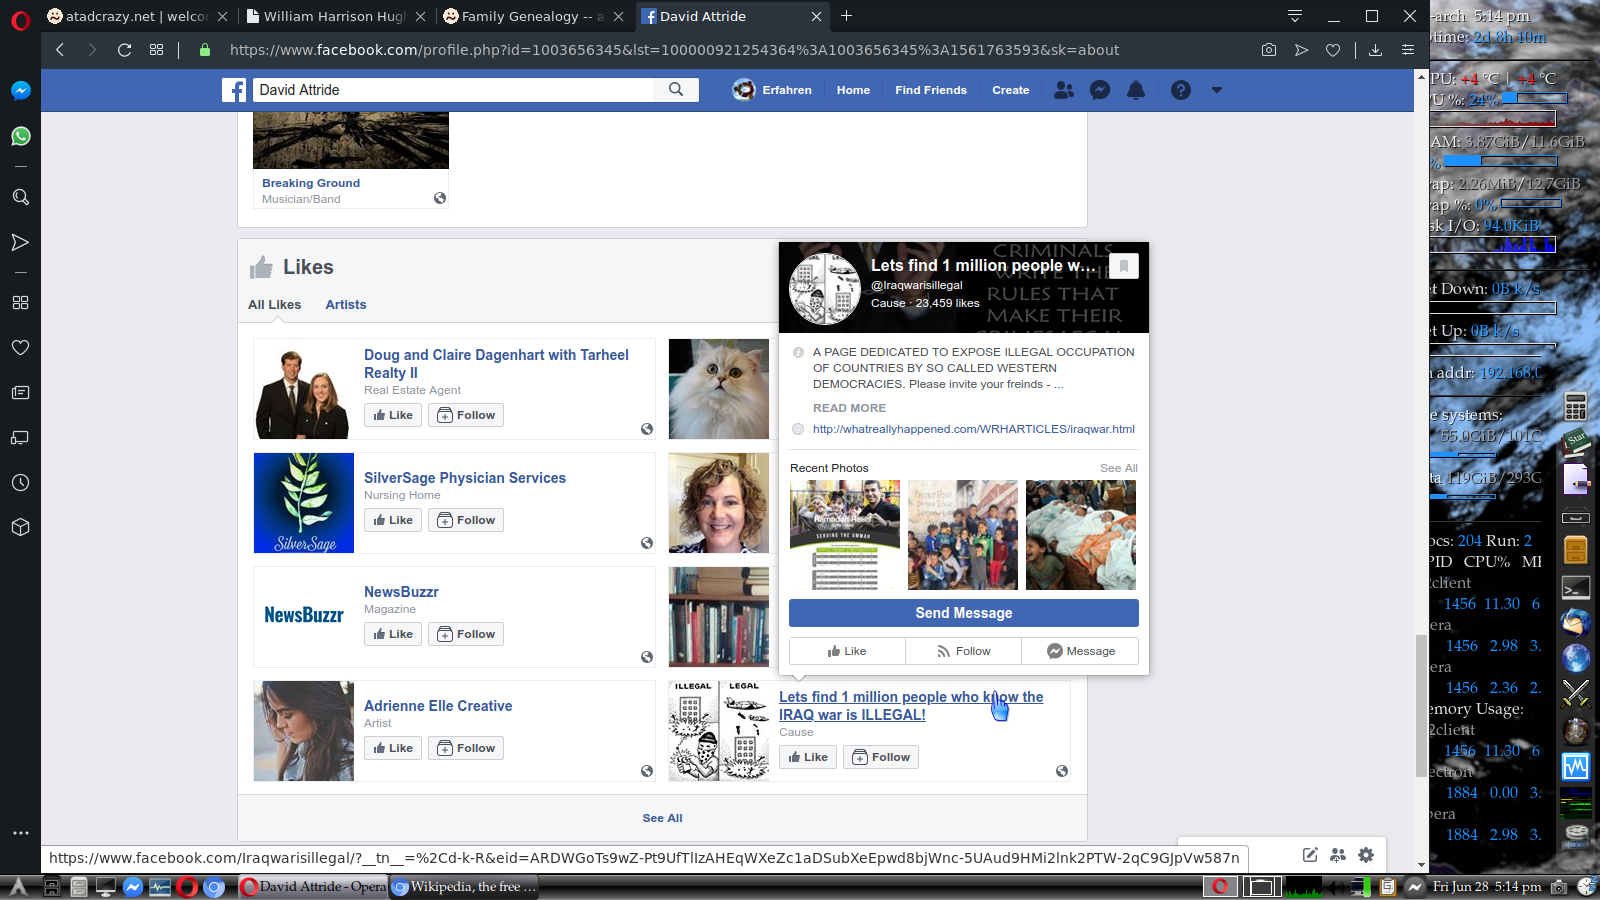Click the Facebook search input field
The image size is (1600, 900).
pyautogui.click(x=453, y=90)
